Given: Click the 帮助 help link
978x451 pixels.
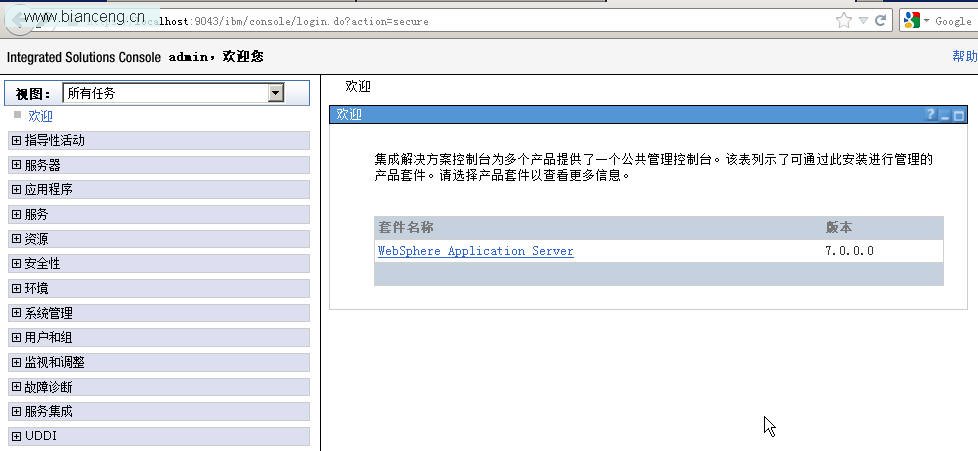Looking at the screenshot, I should 964,56.
